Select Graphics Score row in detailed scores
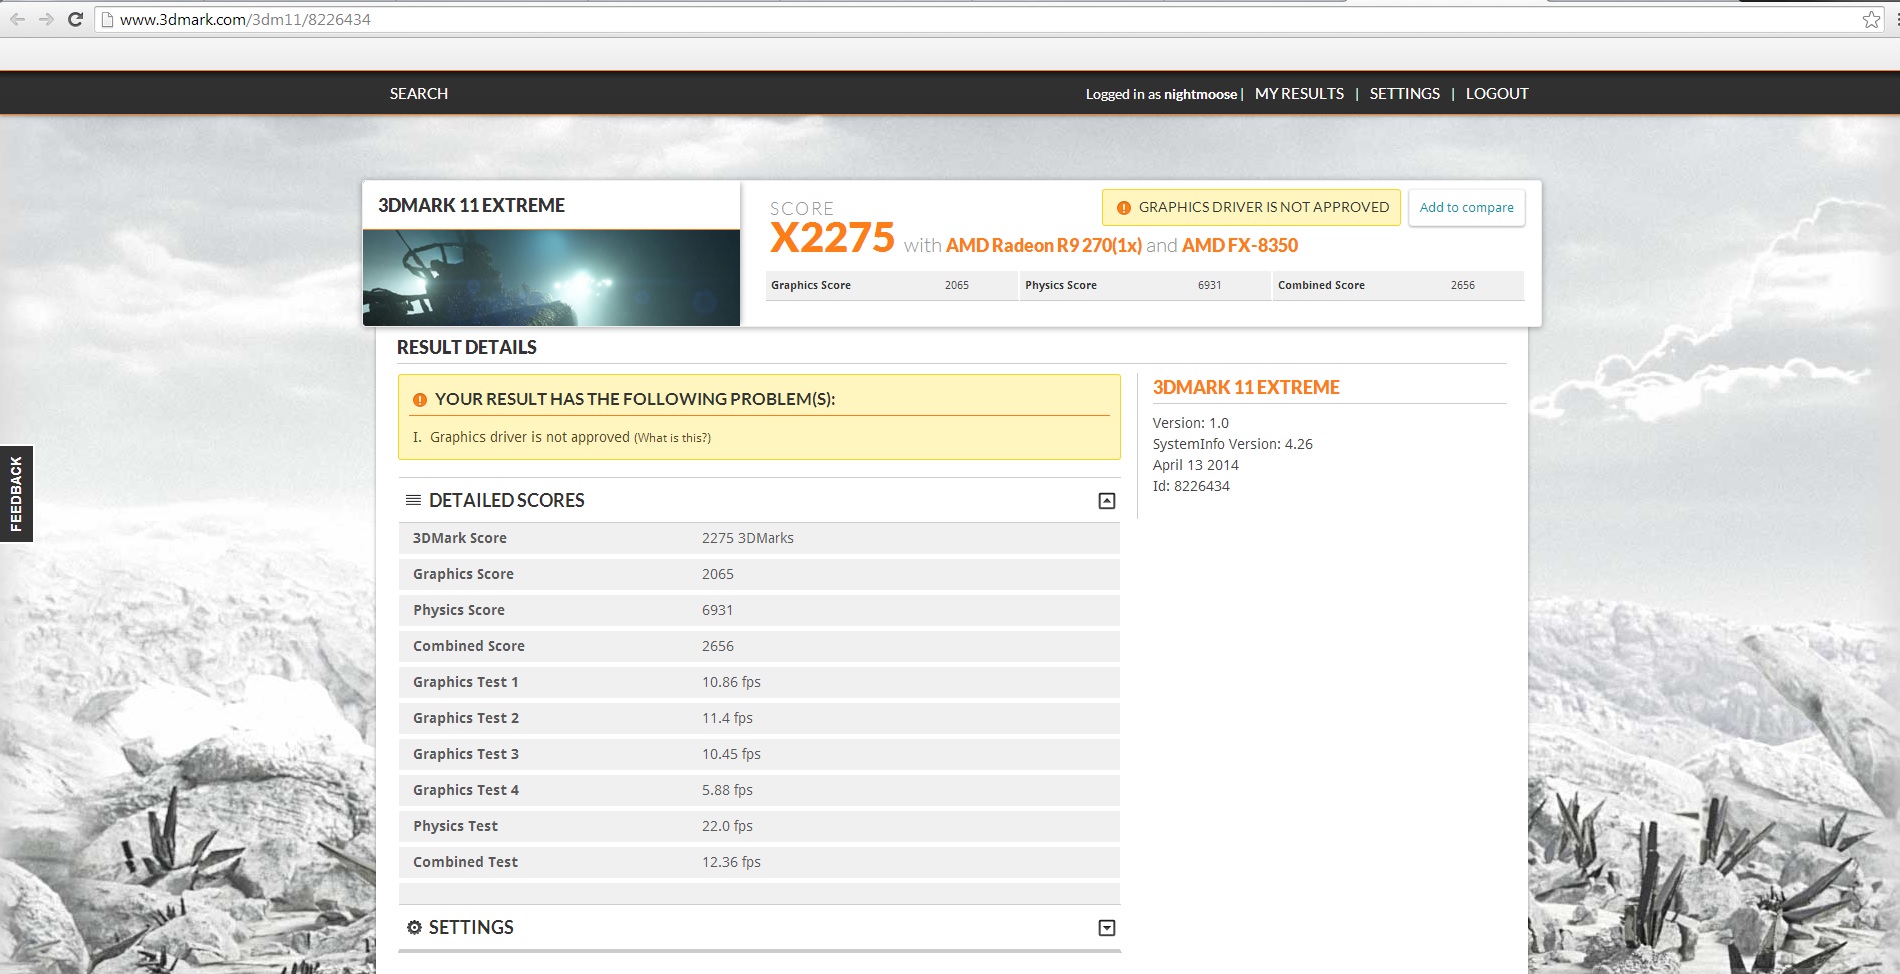 (x=759, y=574)
